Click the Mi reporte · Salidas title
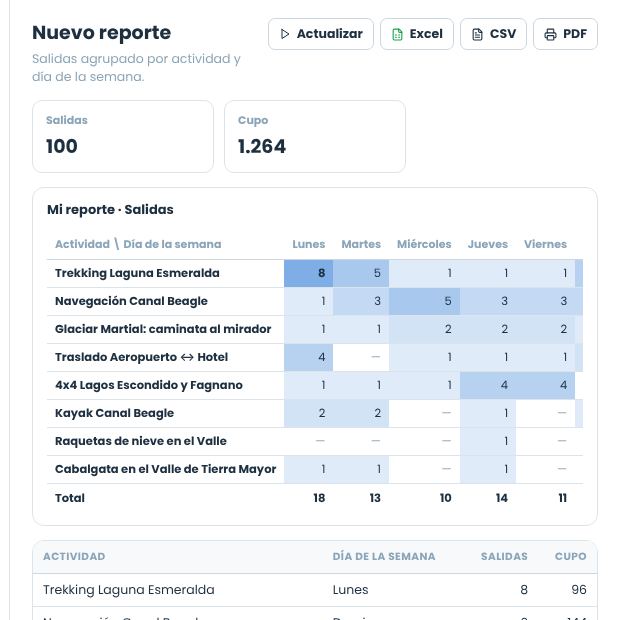 click(110, 210)
